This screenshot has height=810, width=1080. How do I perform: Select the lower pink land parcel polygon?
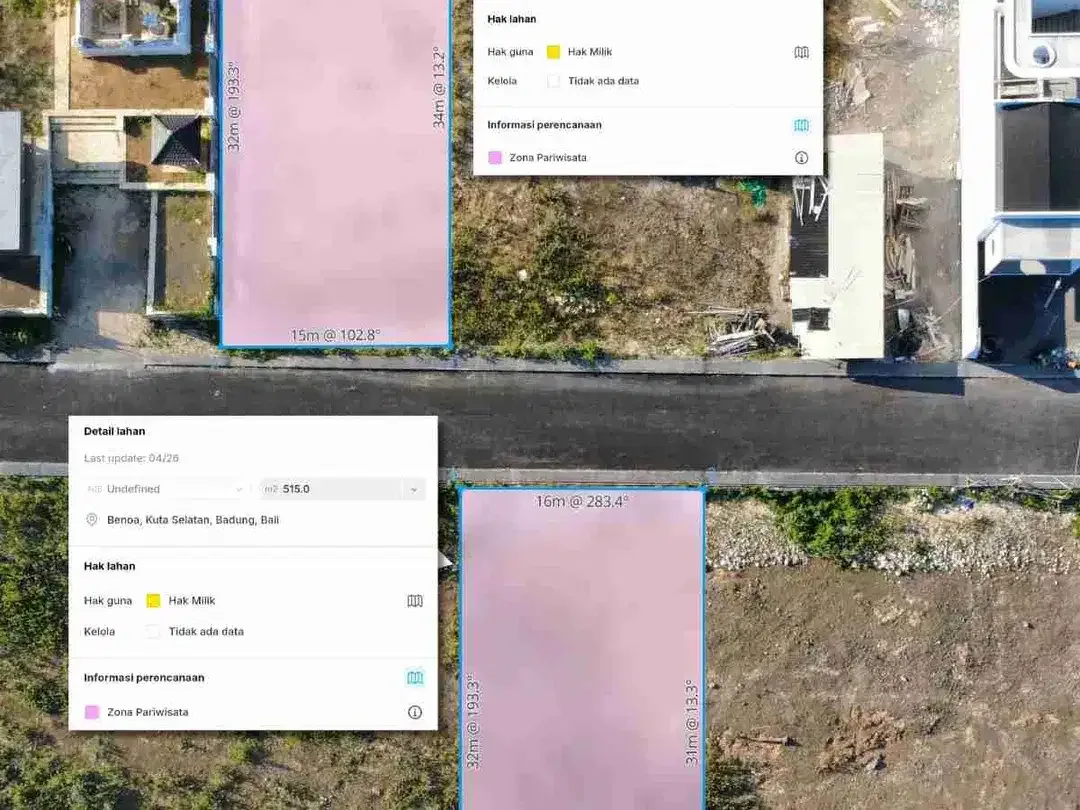[x=583, y=649]
